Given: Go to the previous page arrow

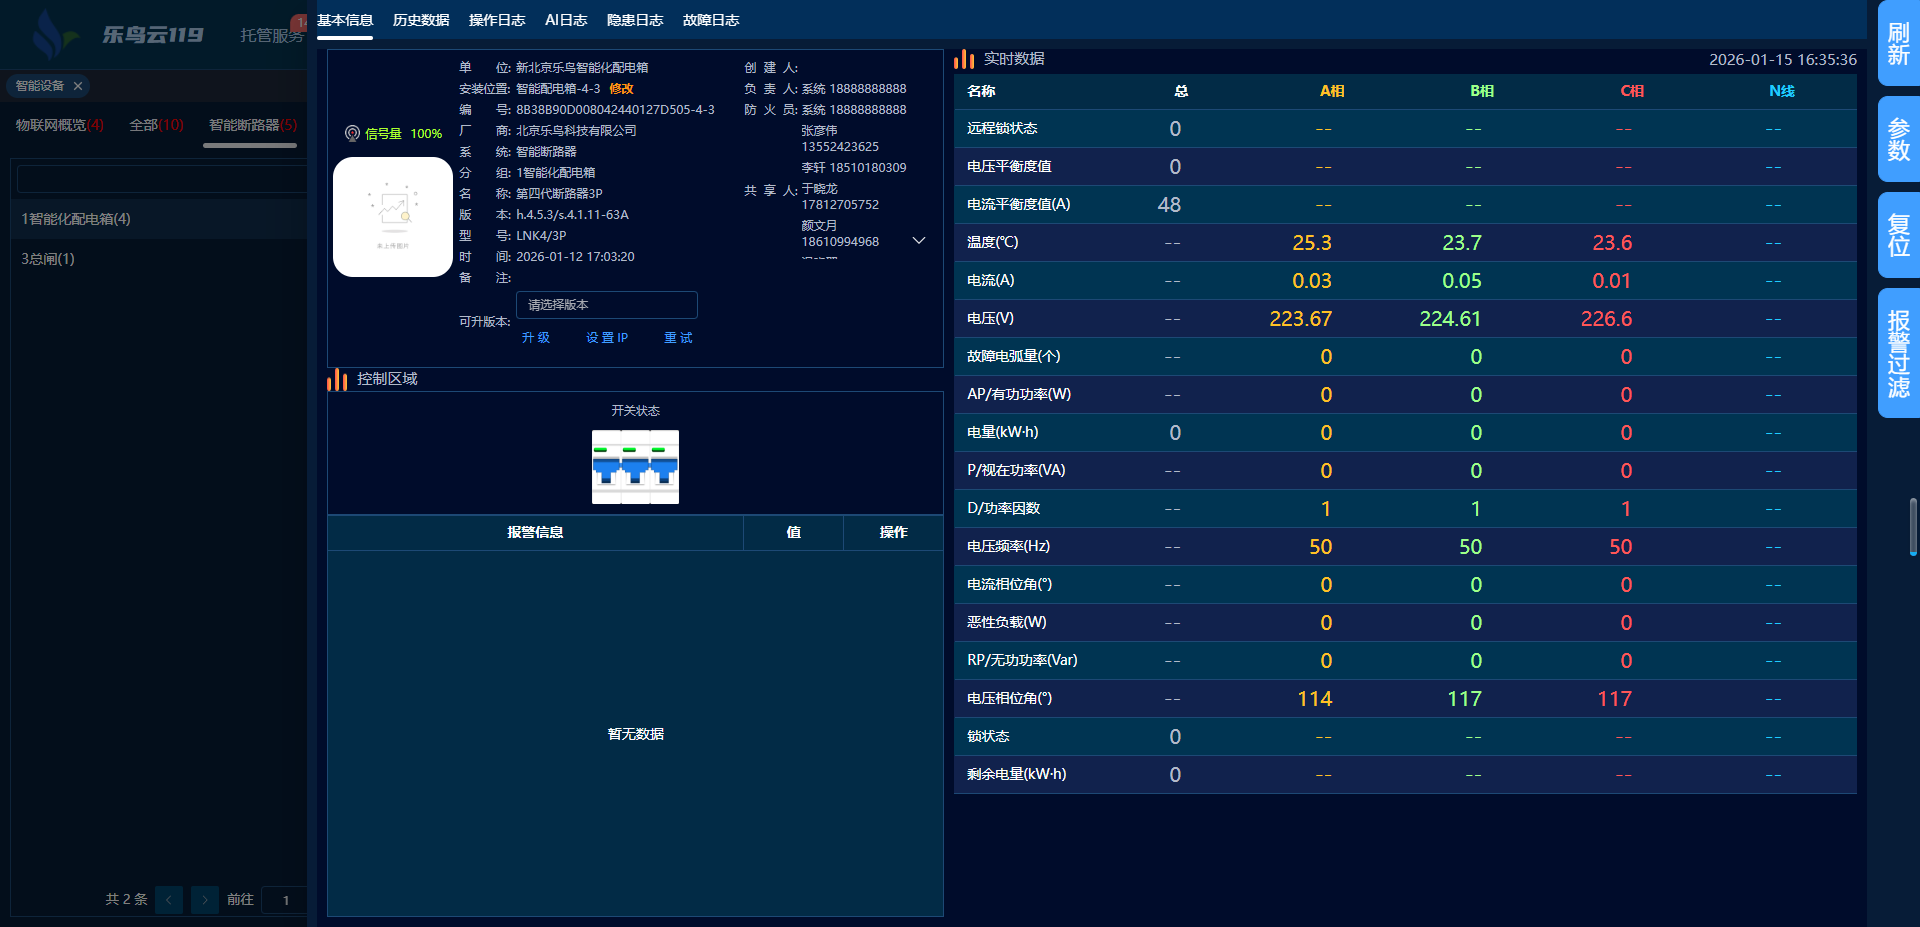Looking at the screenshot, I should [x=169, y=900].
